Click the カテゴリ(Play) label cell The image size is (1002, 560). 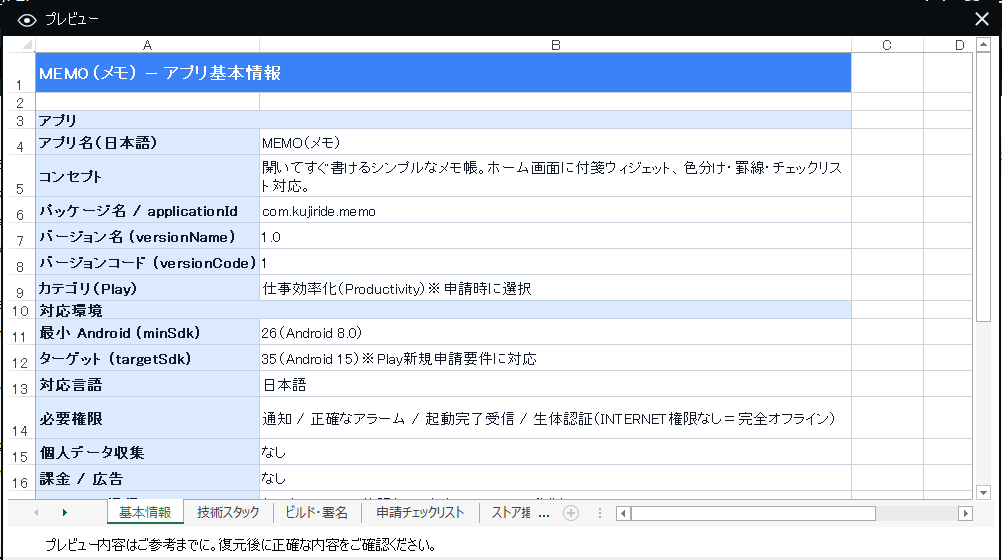[147, 288]
